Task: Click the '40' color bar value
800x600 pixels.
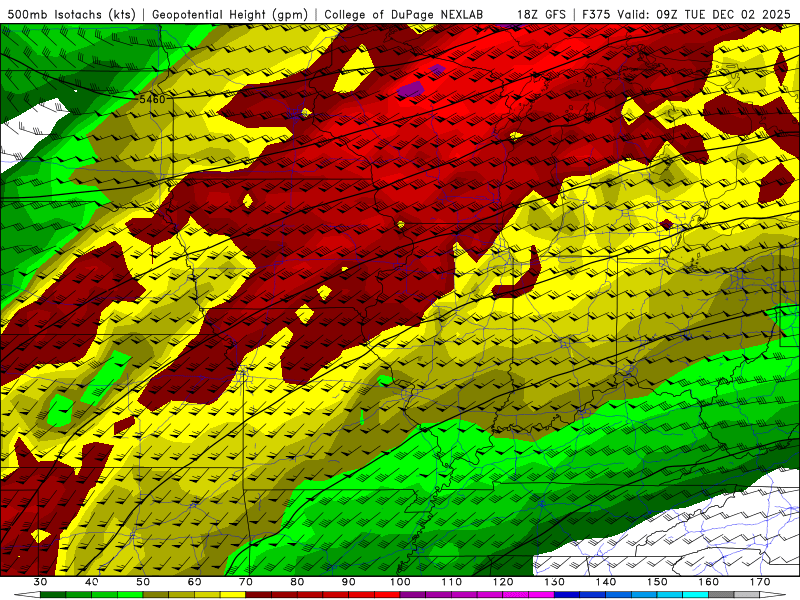Action: tap(92, 582)
